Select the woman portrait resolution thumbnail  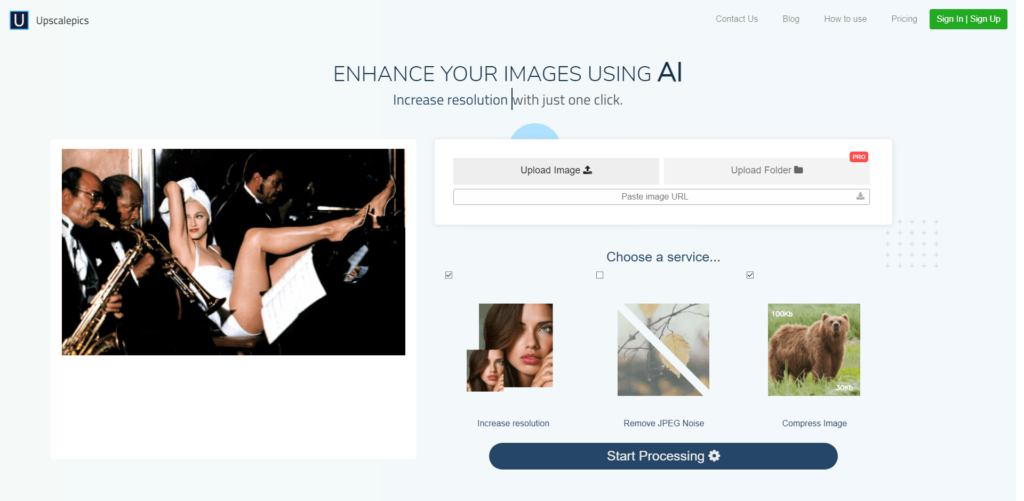(x=510, y=347)
